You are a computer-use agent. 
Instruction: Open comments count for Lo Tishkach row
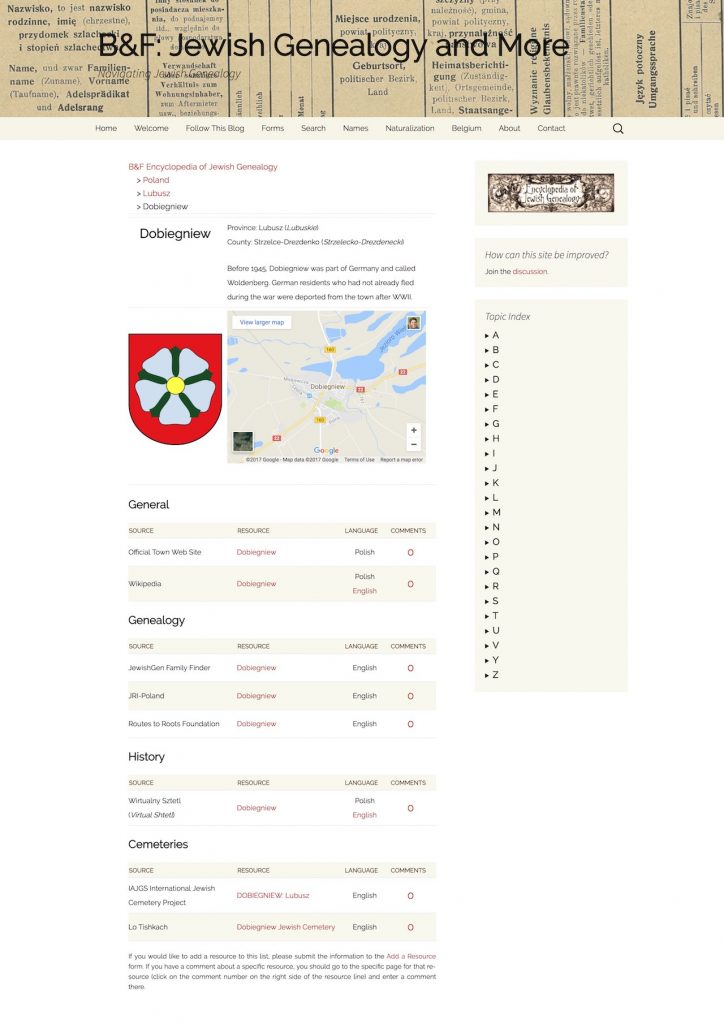(x=410, y=928)
